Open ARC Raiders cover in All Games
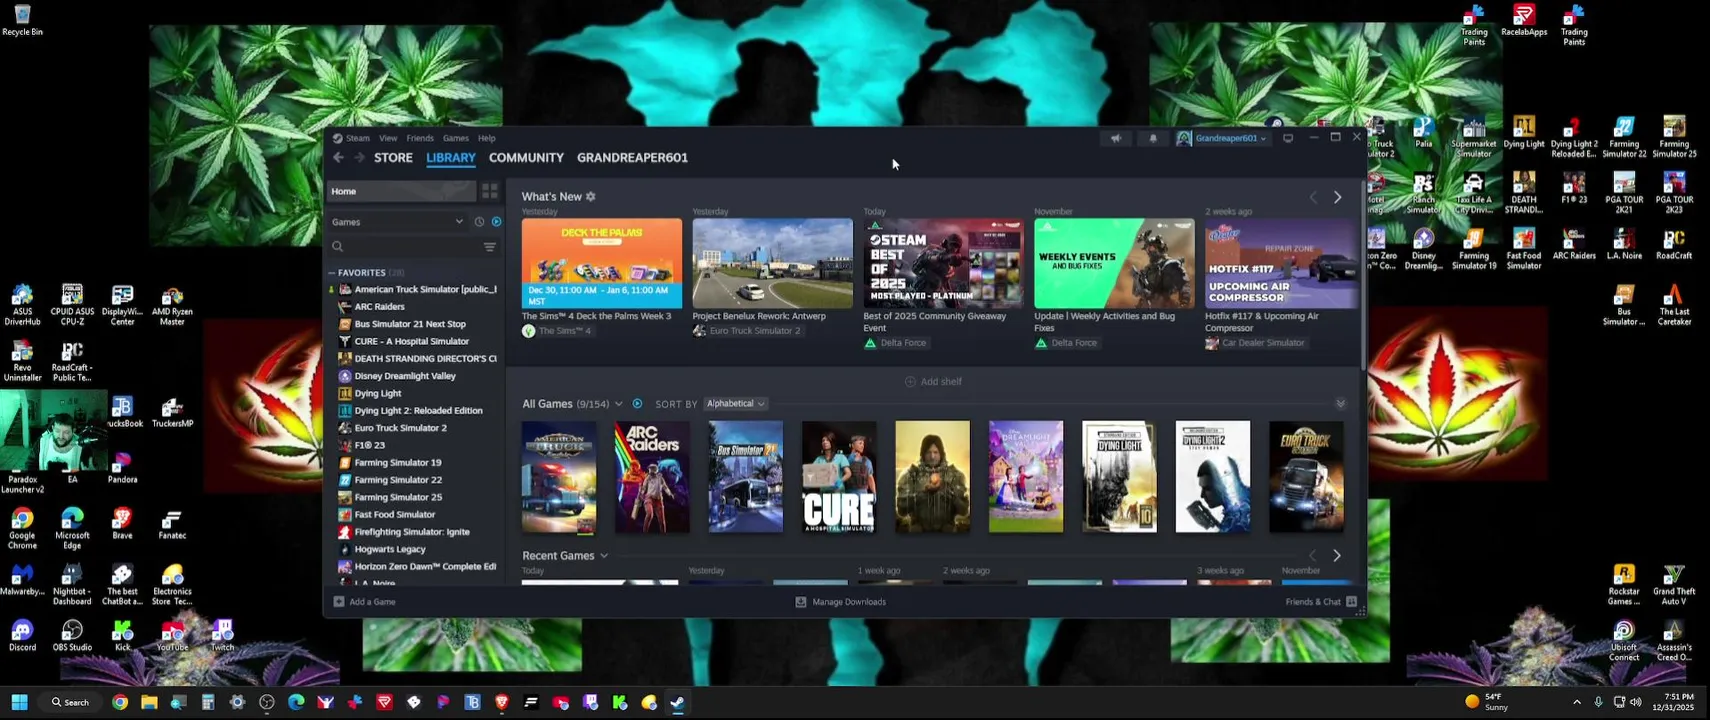The width and height of the screenshot is (1710, 720). 652,477
